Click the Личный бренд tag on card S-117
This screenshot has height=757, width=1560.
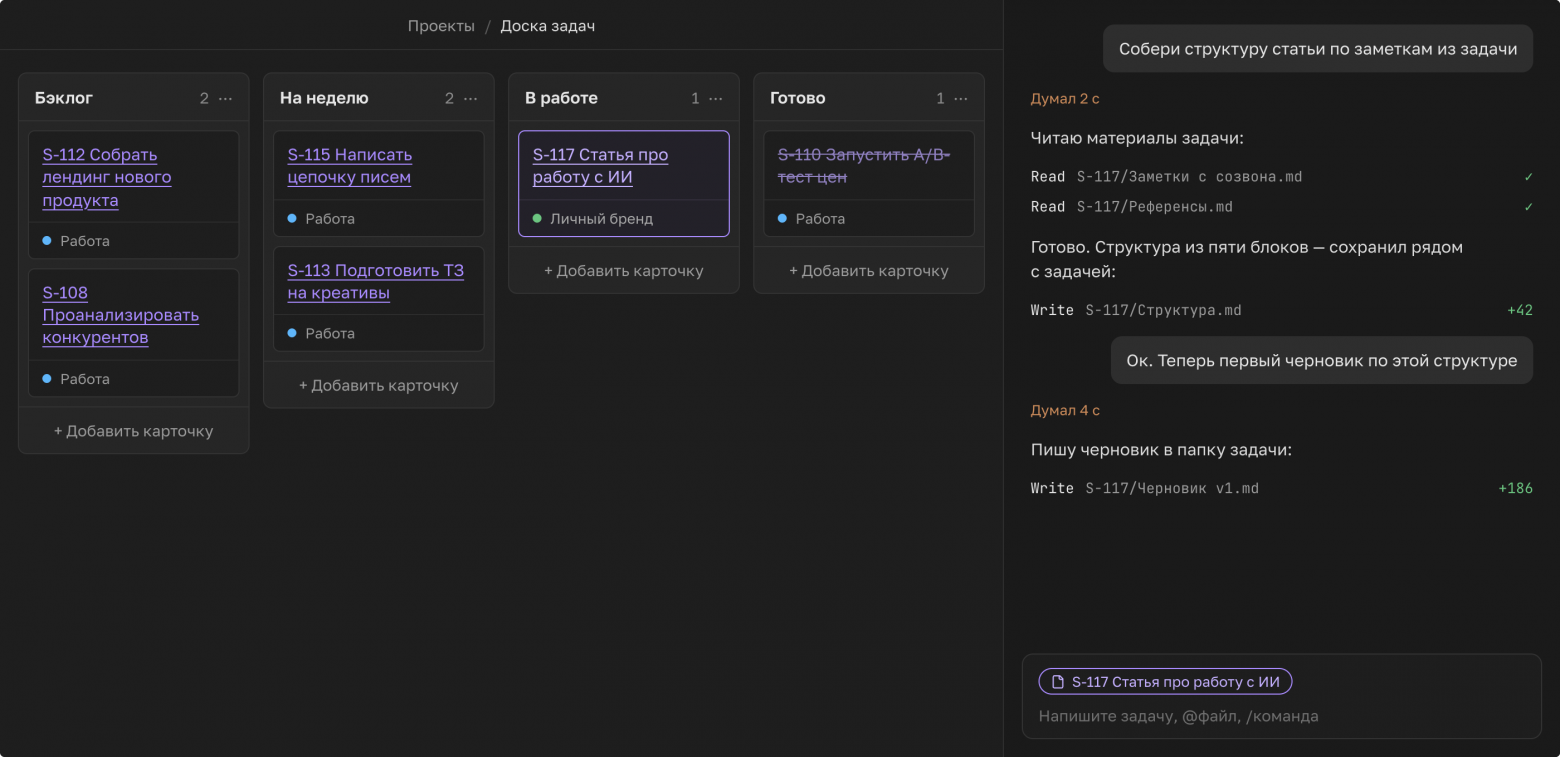(x=593, y=219)
